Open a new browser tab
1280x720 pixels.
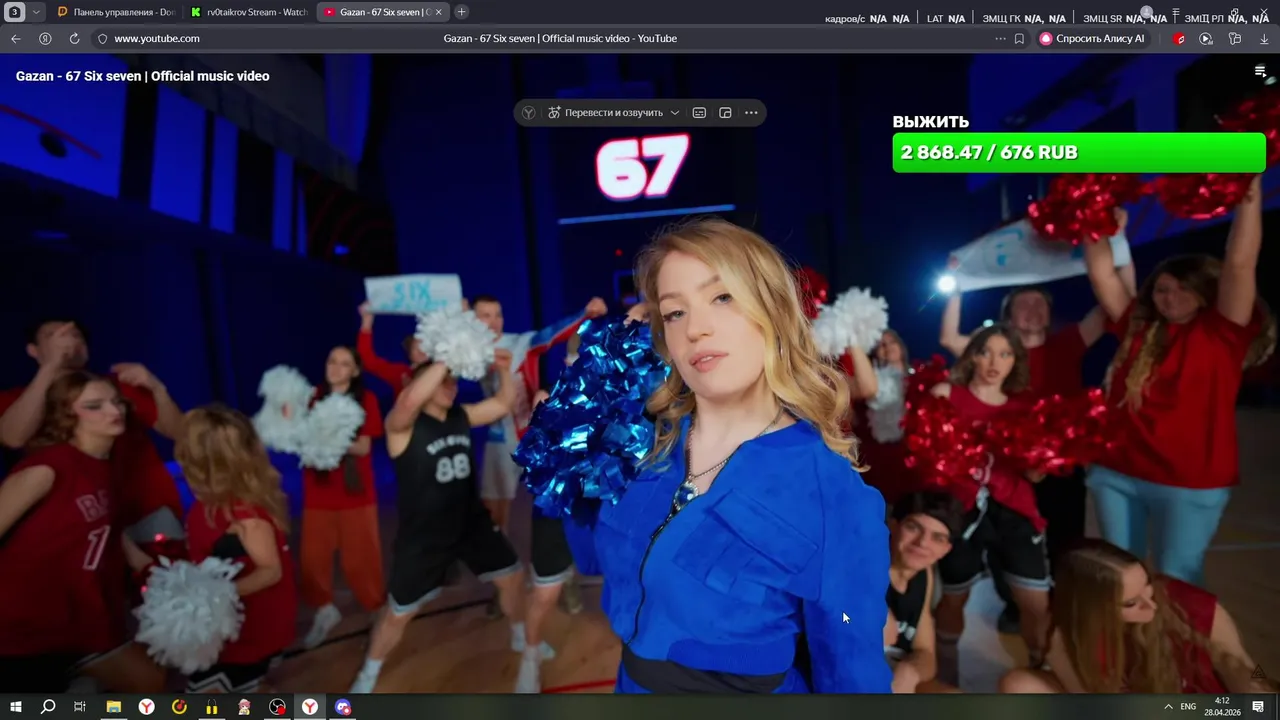(461, 12)
